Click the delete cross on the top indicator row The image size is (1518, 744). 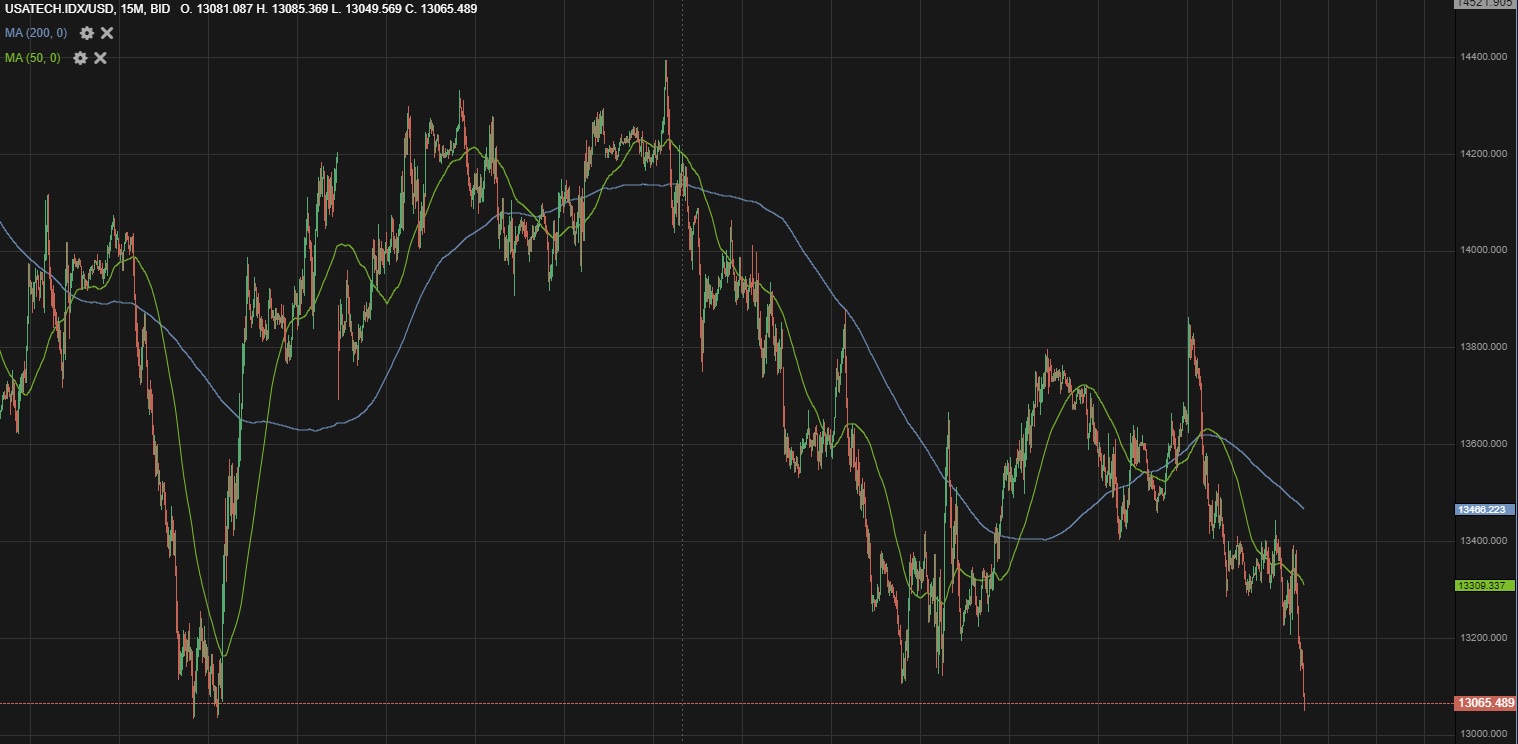tap(106, 32)
